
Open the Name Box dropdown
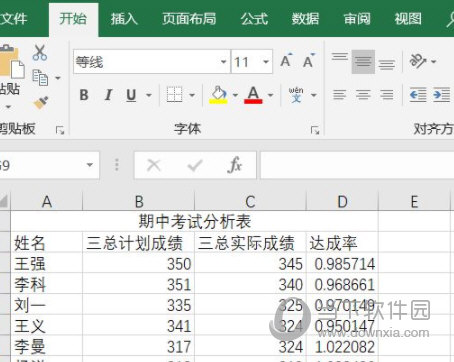pos(90,165)
